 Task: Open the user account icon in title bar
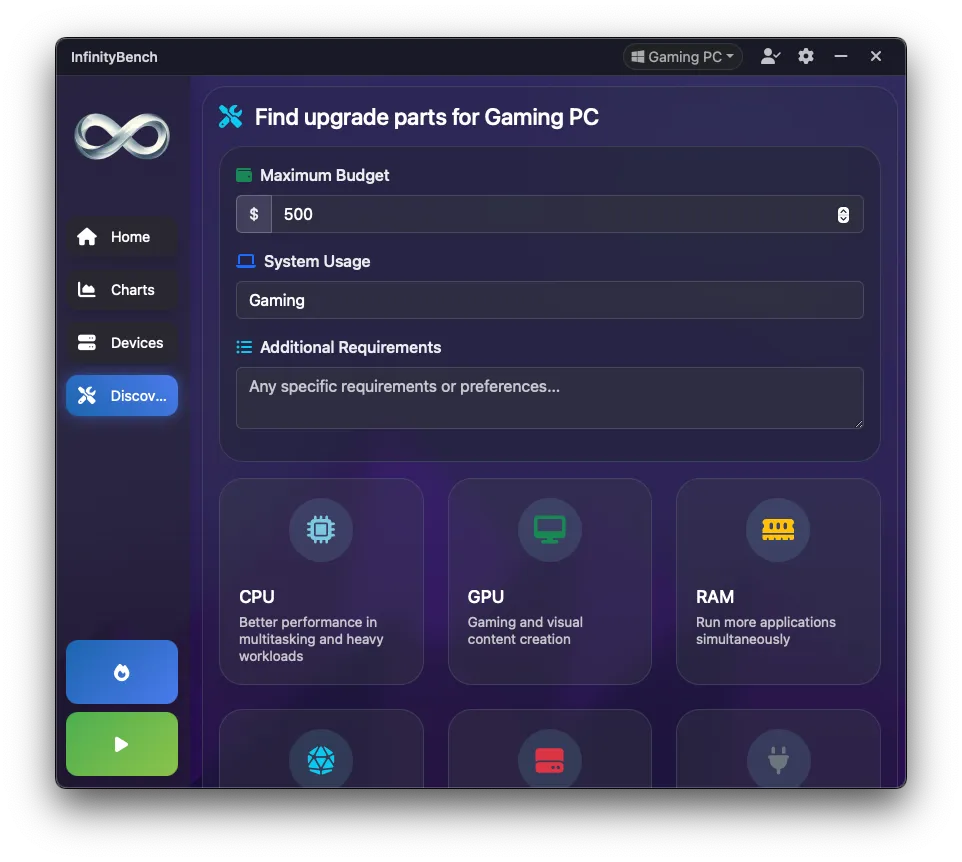click(x=769, y=57)
